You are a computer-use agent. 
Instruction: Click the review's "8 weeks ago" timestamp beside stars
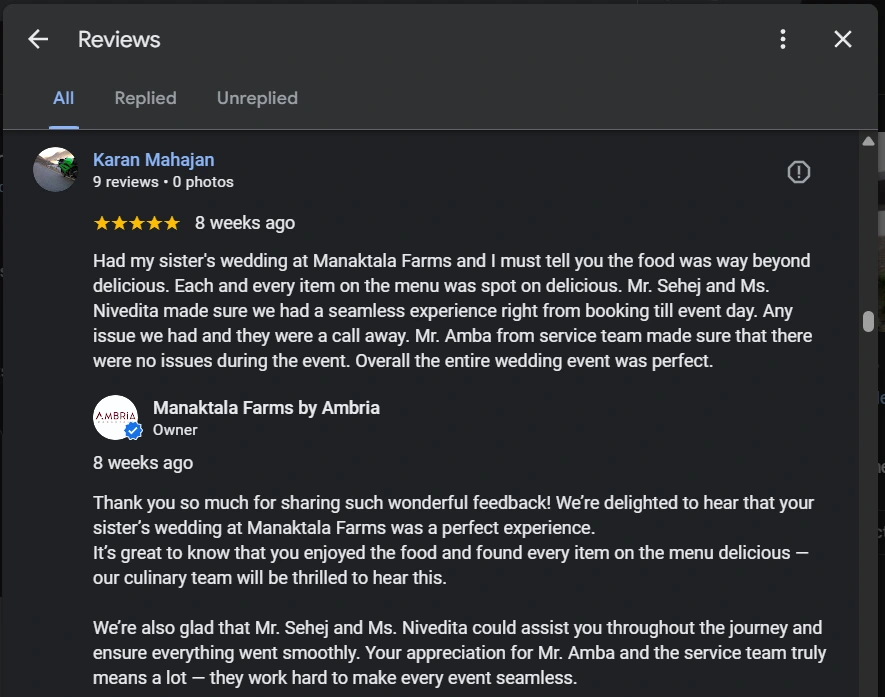coord(245,223)
